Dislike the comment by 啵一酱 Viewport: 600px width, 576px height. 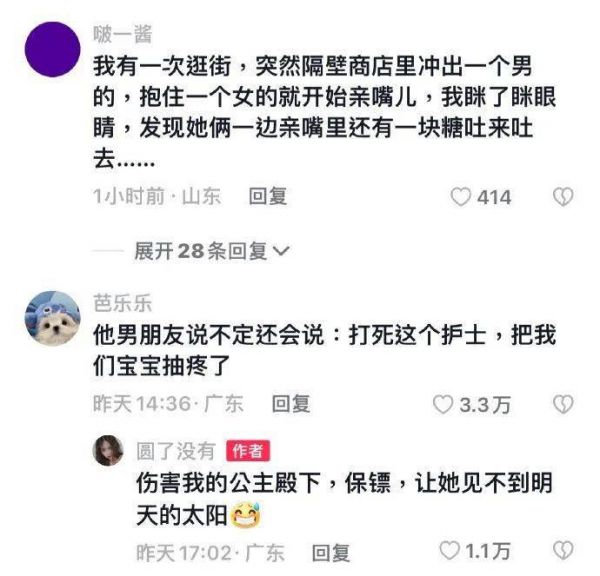point(563,197)
